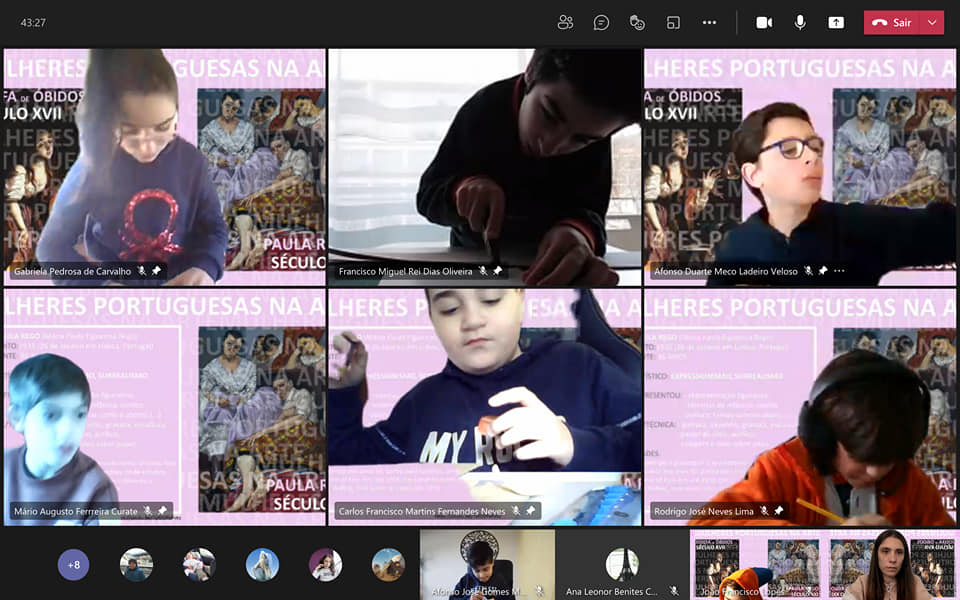
Task: Click the first participant avatar after +8
Action: pos(136,565)
